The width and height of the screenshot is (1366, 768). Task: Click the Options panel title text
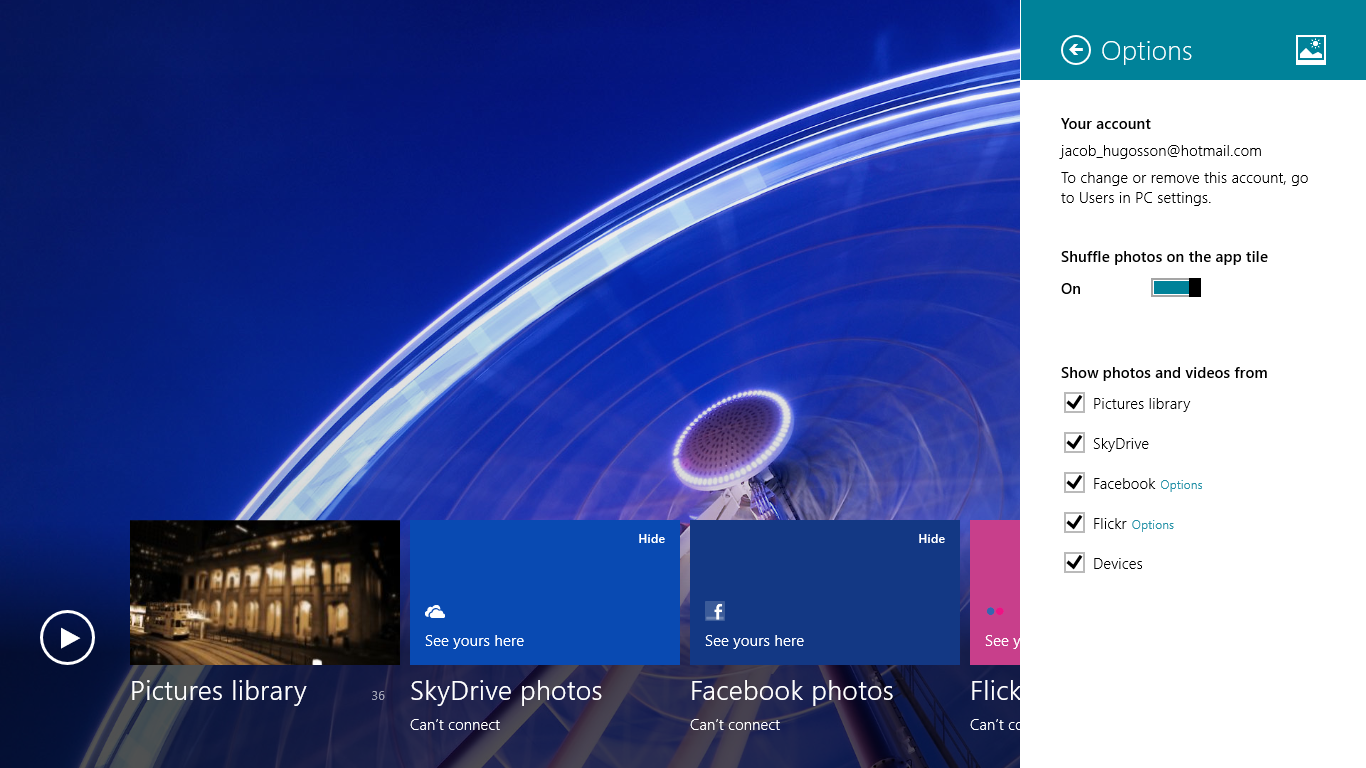pyautogui.click(x=1146, y=51)
